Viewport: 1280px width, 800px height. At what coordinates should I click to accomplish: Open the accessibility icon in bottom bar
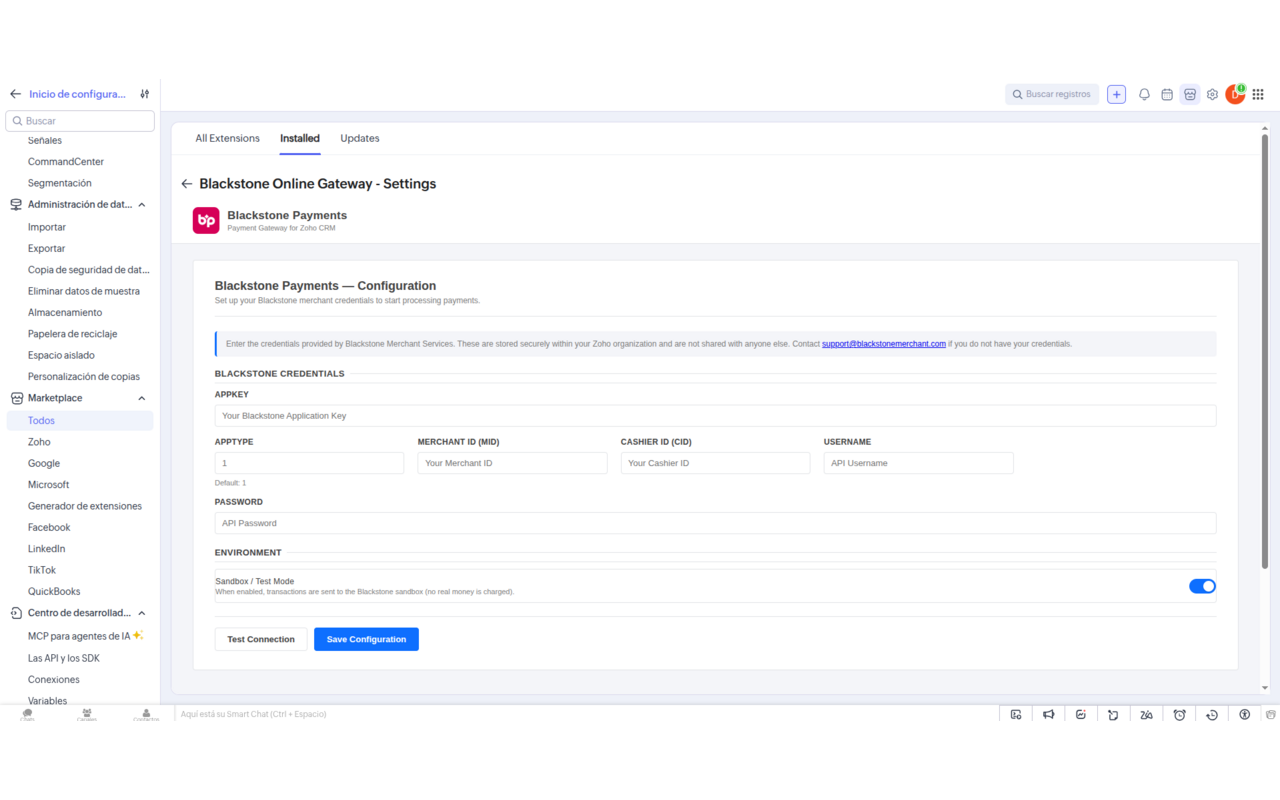1244,714
